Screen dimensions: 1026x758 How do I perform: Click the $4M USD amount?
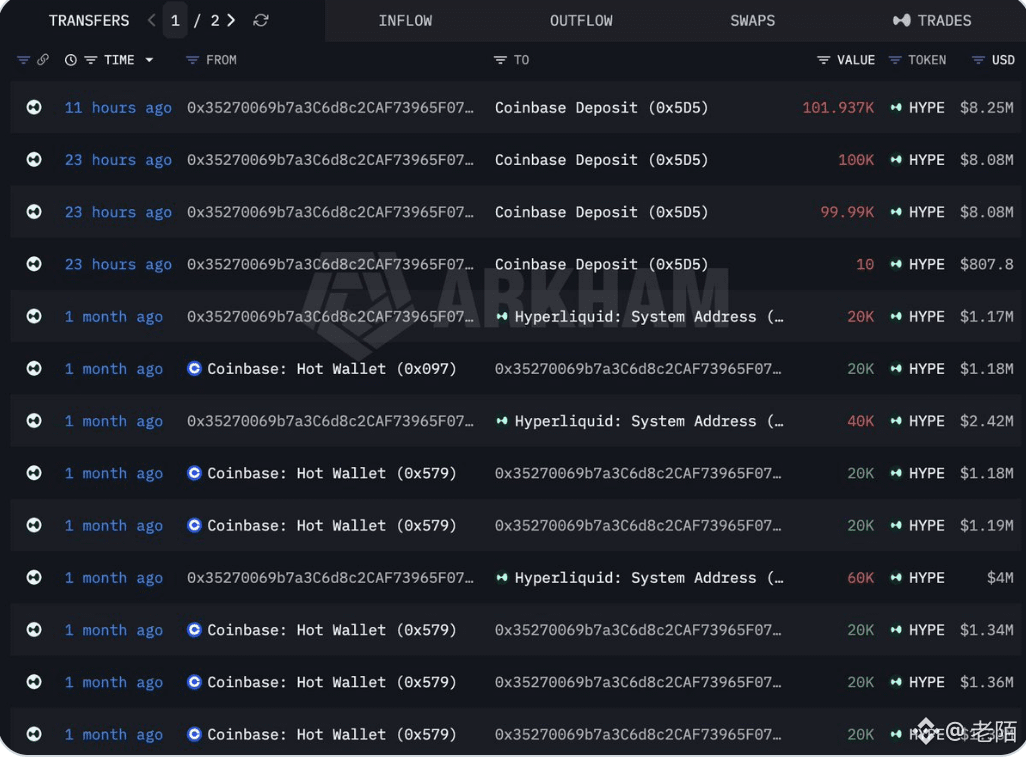1000,578
